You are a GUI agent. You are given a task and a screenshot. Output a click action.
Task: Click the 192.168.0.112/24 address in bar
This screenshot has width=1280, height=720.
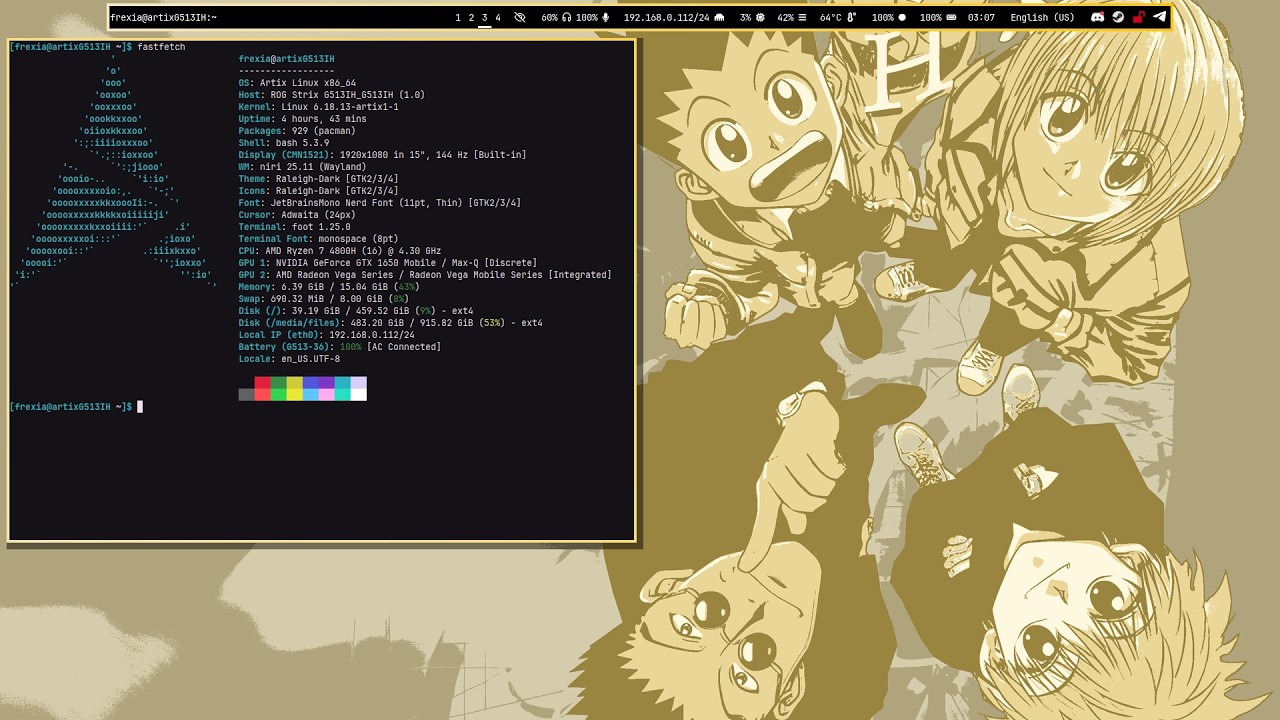point(666,17)
